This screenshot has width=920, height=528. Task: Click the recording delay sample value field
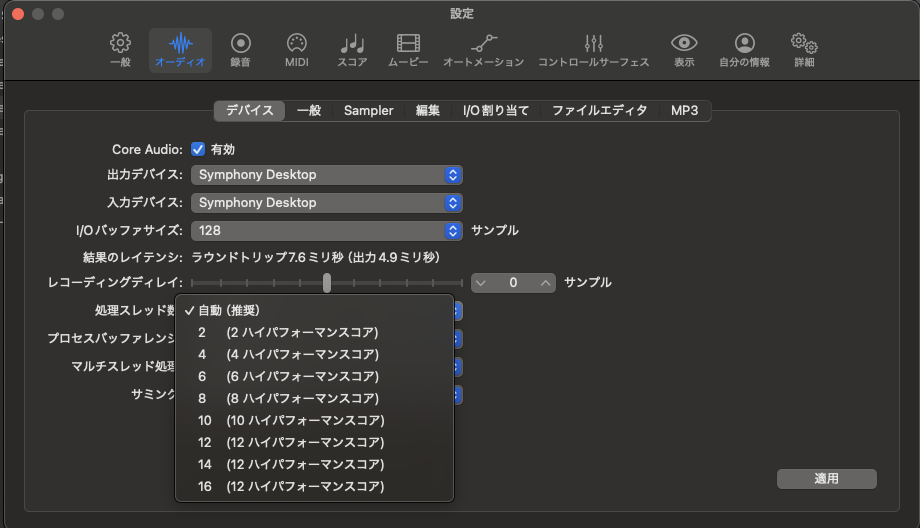(513, 283)
